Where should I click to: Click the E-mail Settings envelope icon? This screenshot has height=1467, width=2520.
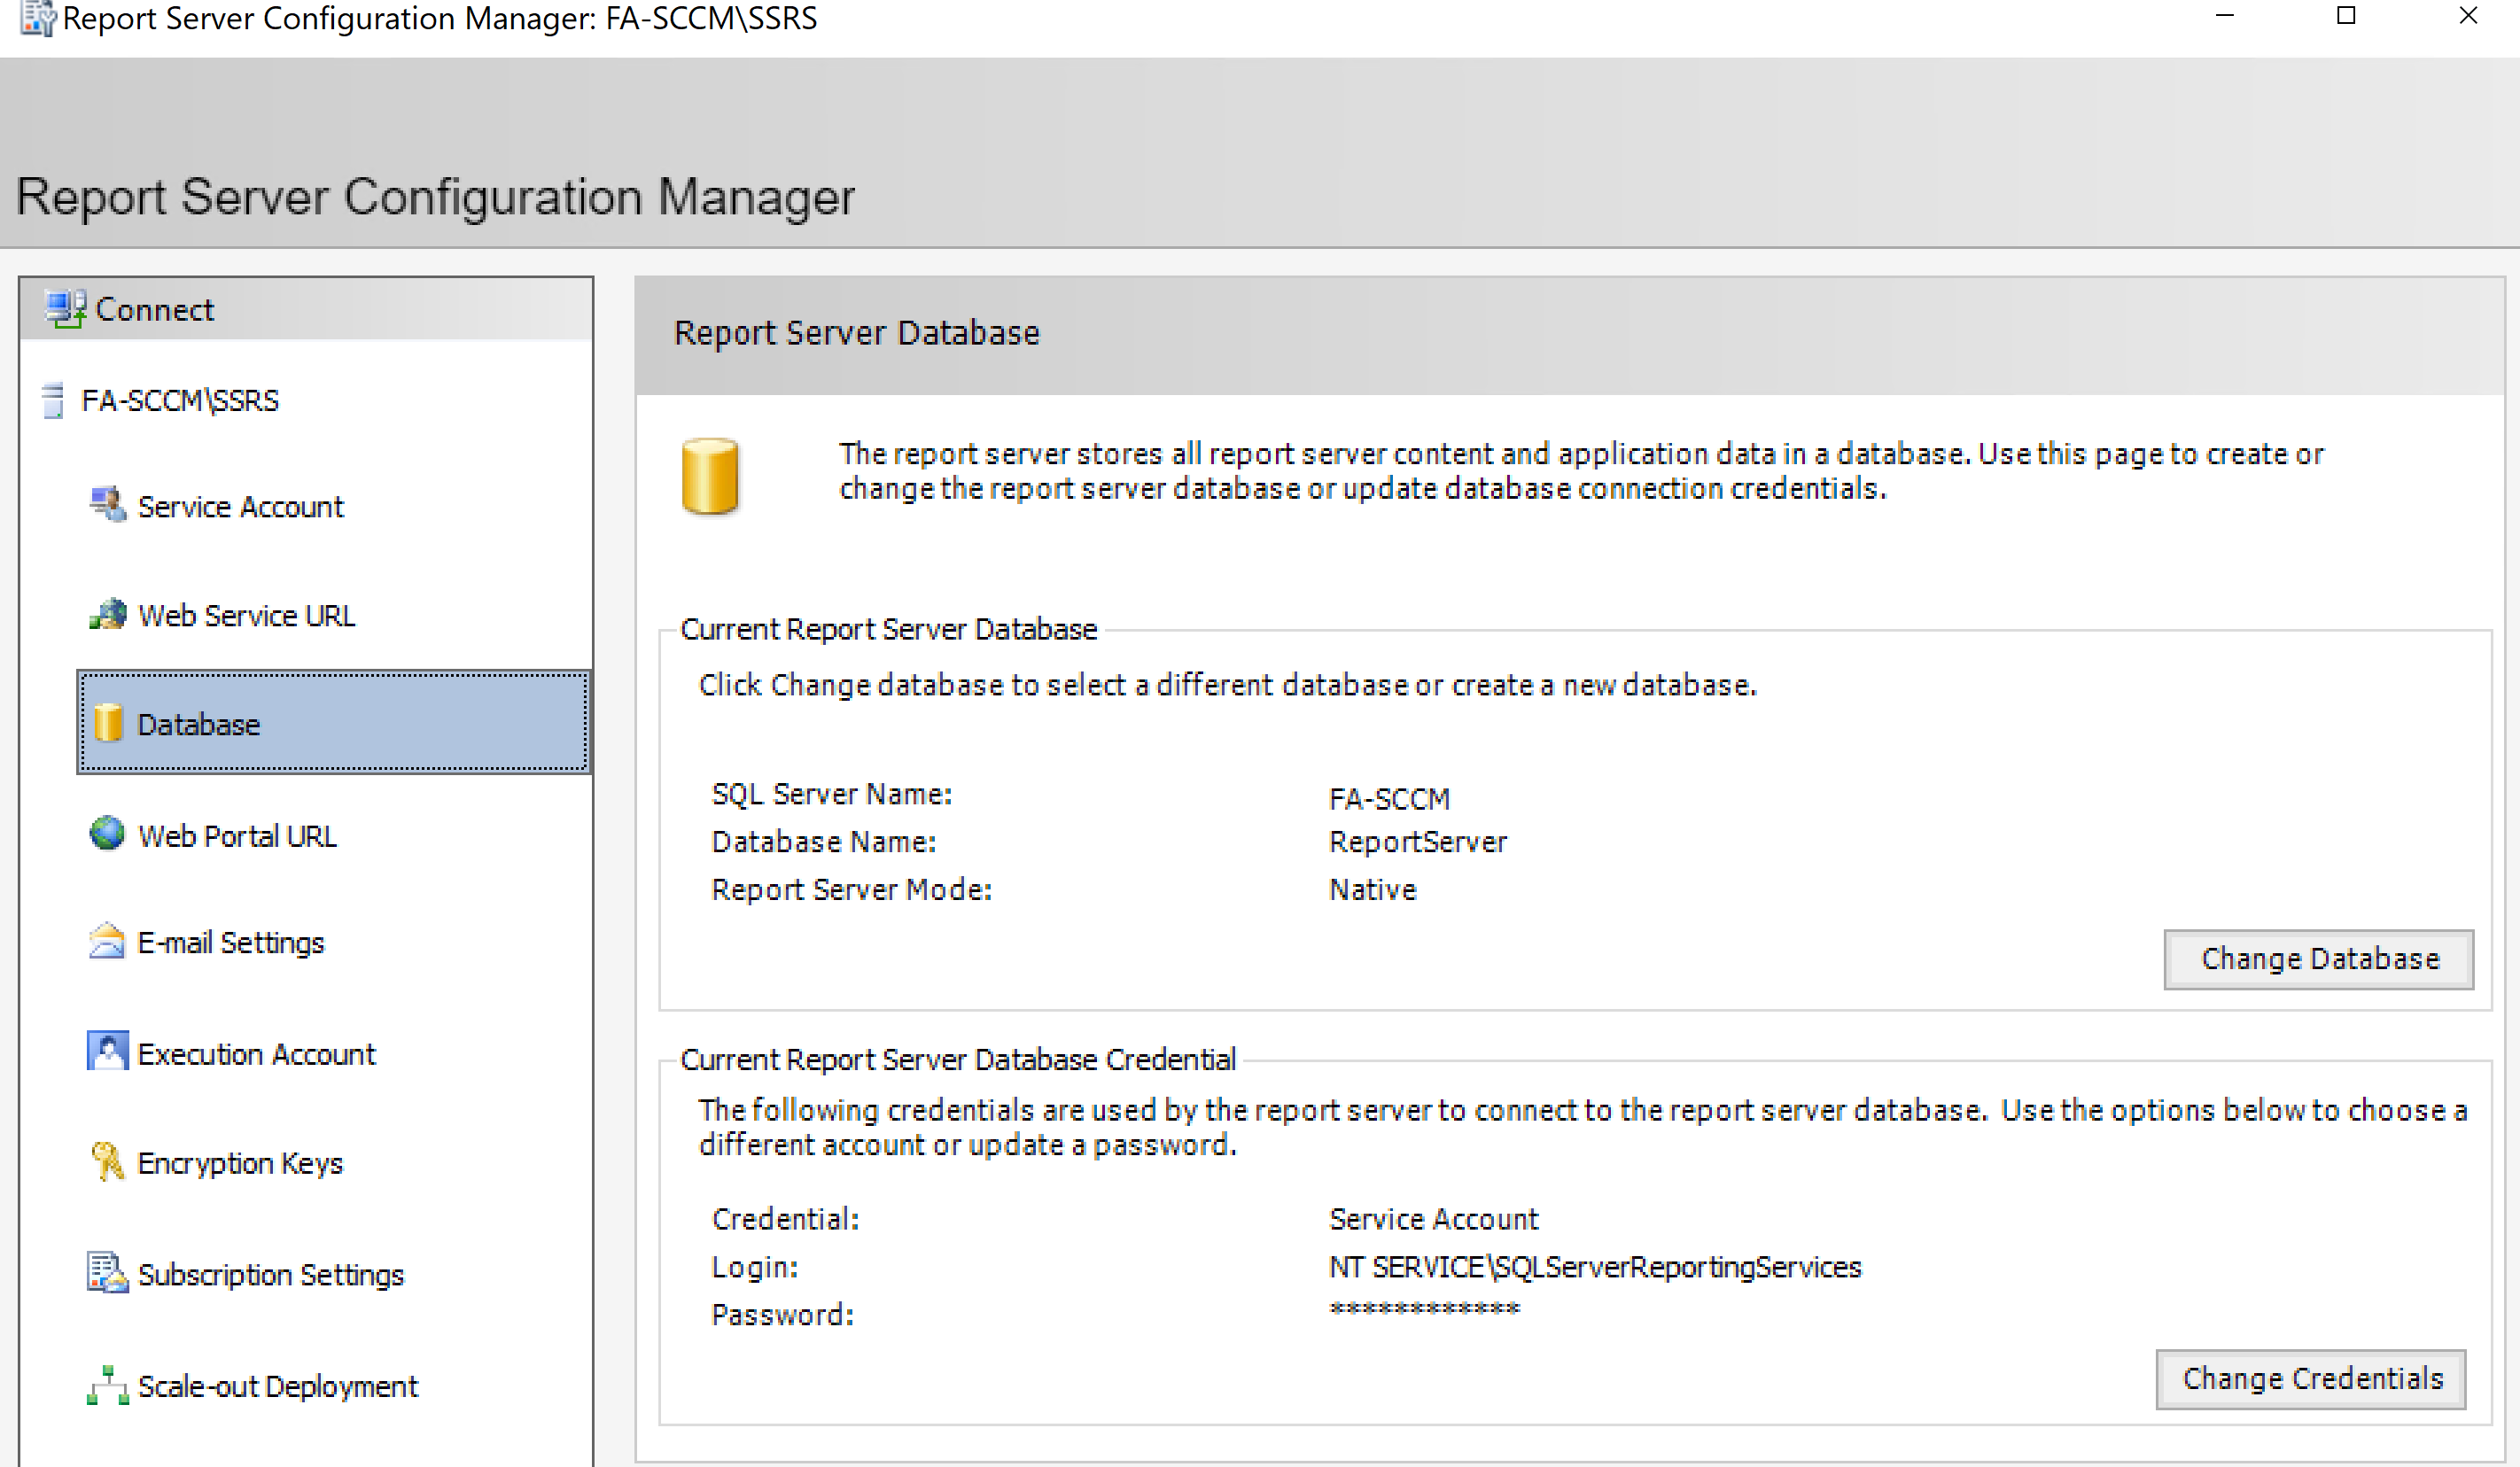point(107,942)
